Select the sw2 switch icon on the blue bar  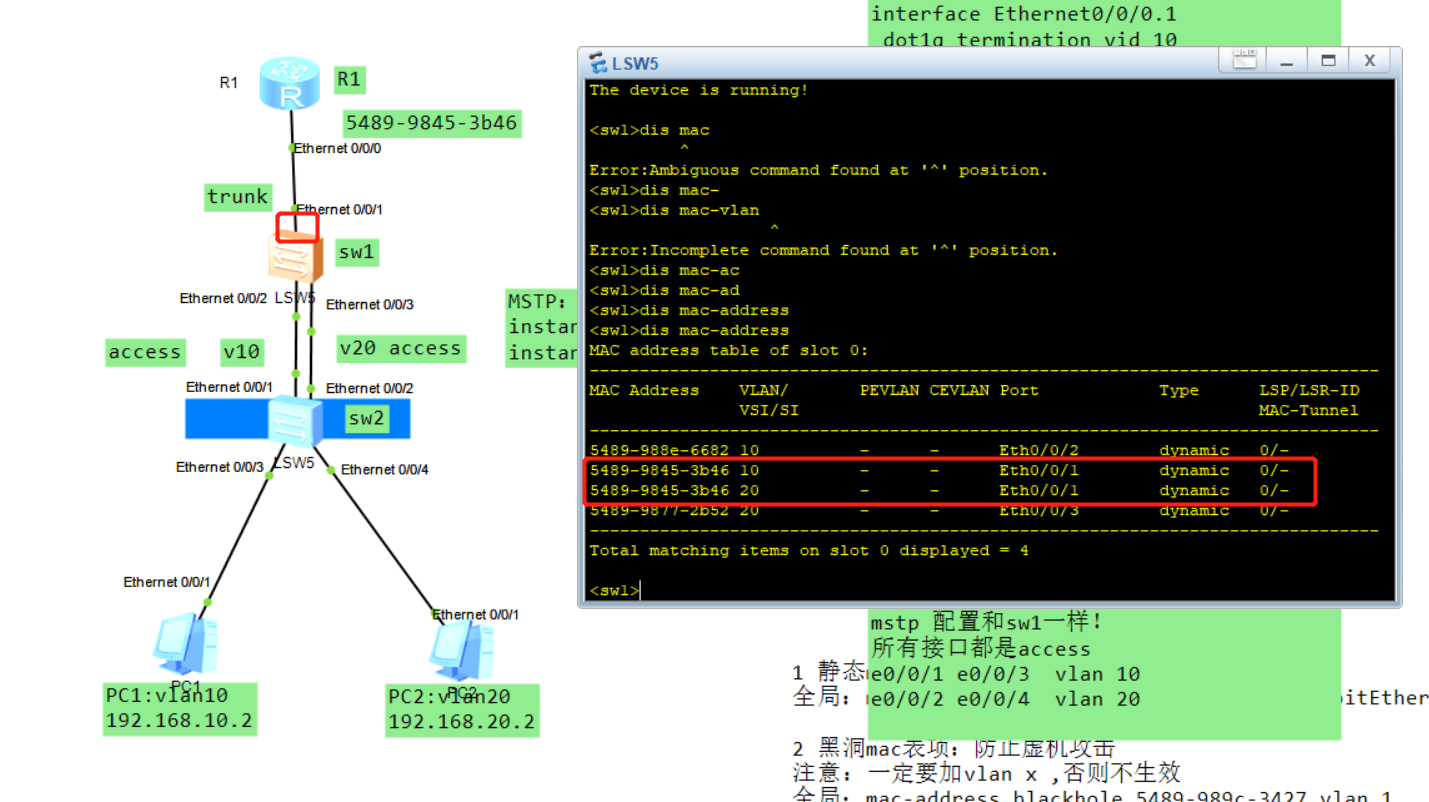(x=296, y=420)
